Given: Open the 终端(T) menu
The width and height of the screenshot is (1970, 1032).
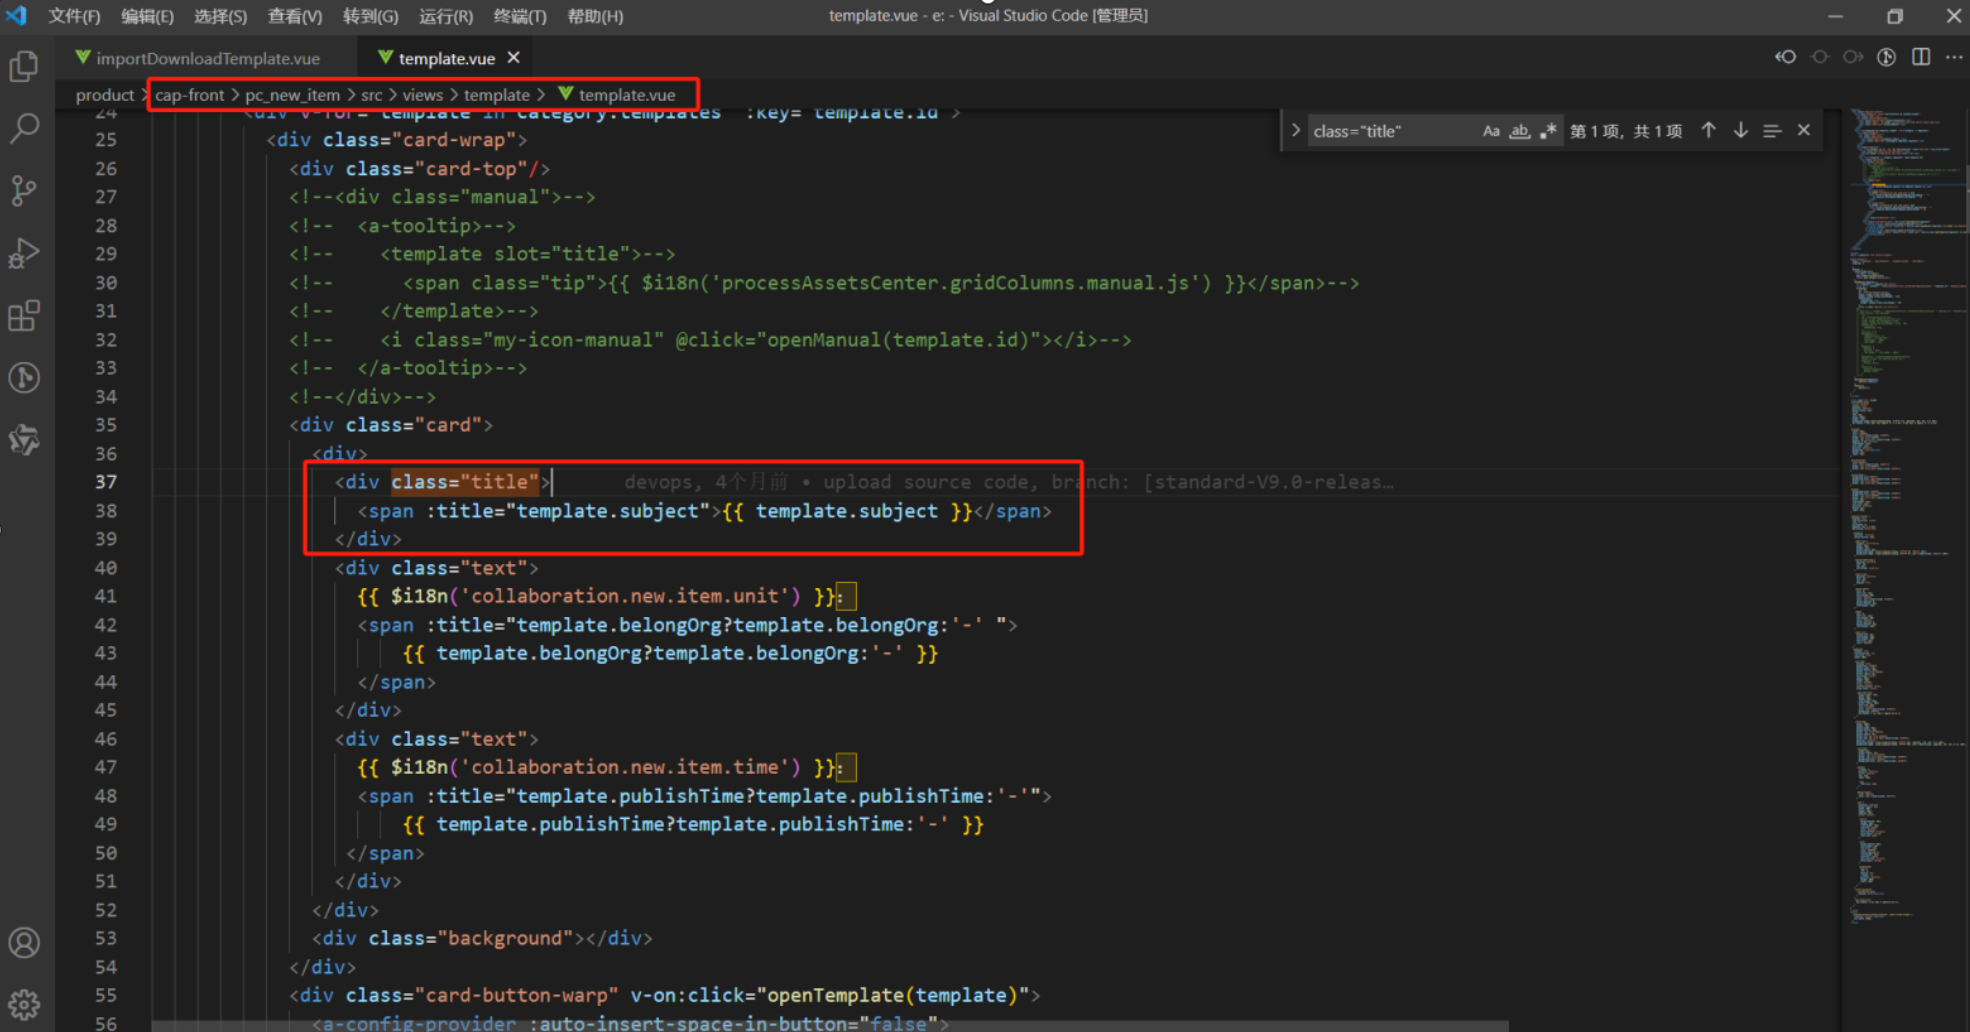Looking at the screenshot, I should [x=520, y=16].
